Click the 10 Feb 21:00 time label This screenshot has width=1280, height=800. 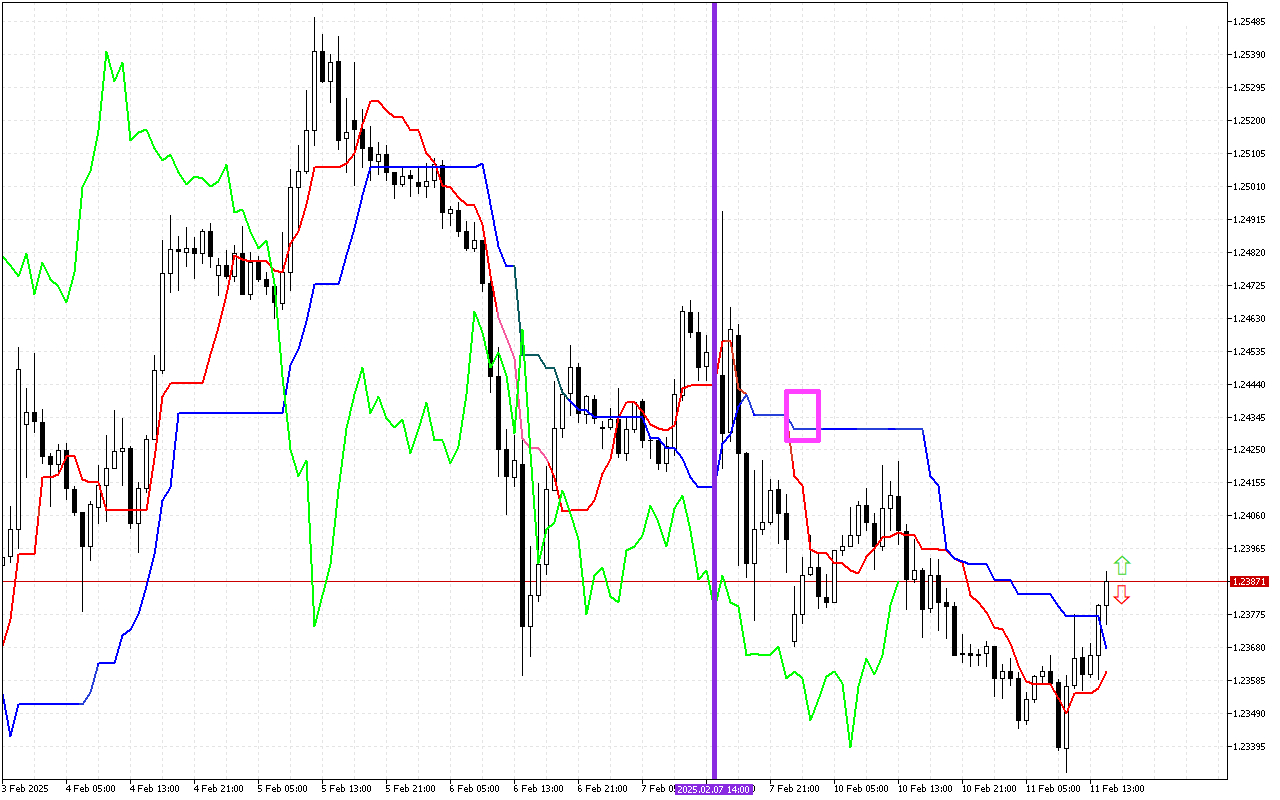tap(988, 789)
